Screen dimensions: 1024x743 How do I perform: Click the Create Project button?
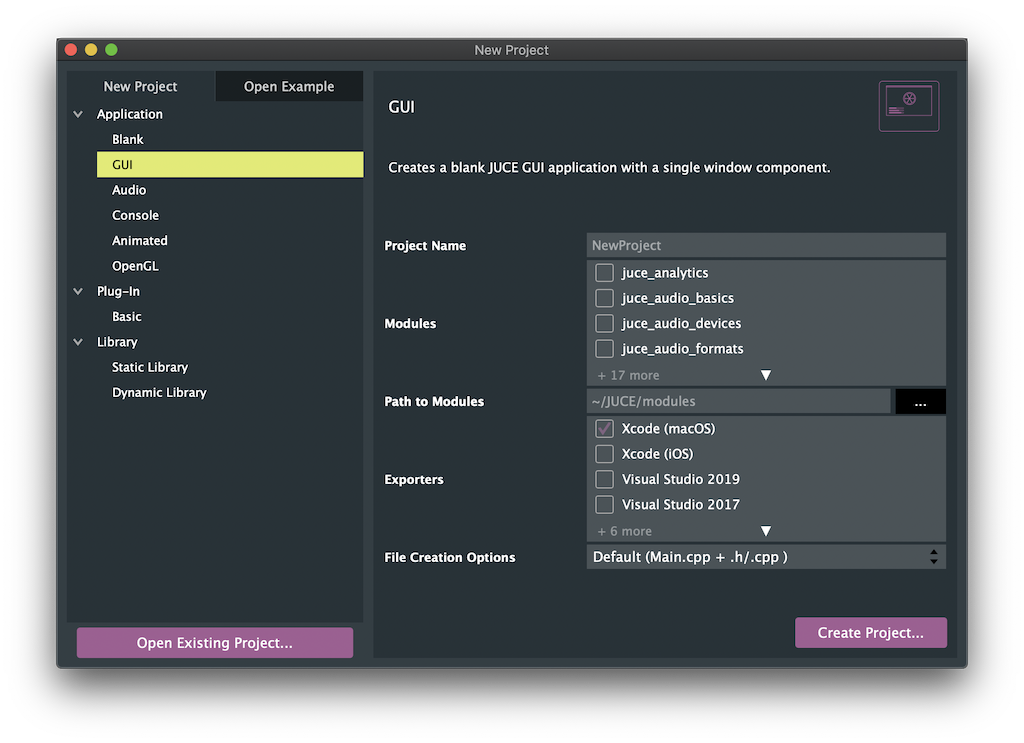[x=870, y=632]
